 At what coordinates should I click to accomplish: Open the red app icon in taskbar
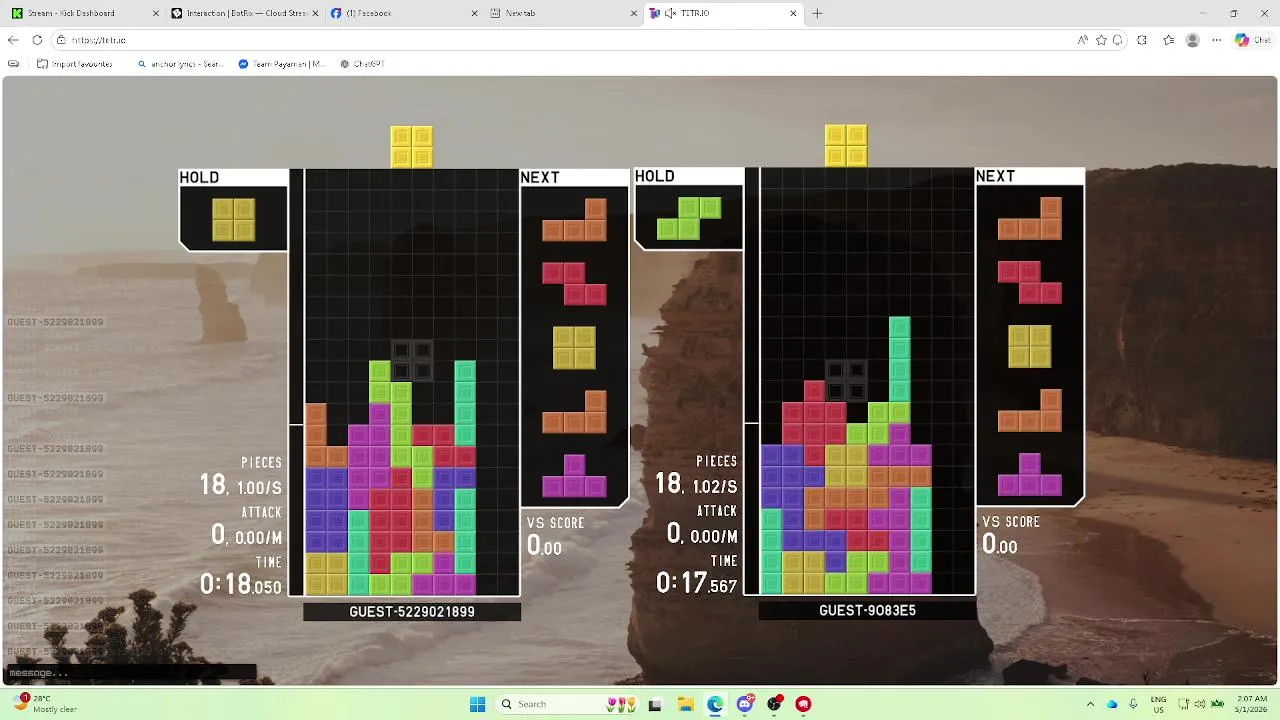pyautogui.click(x=803, y=704)
